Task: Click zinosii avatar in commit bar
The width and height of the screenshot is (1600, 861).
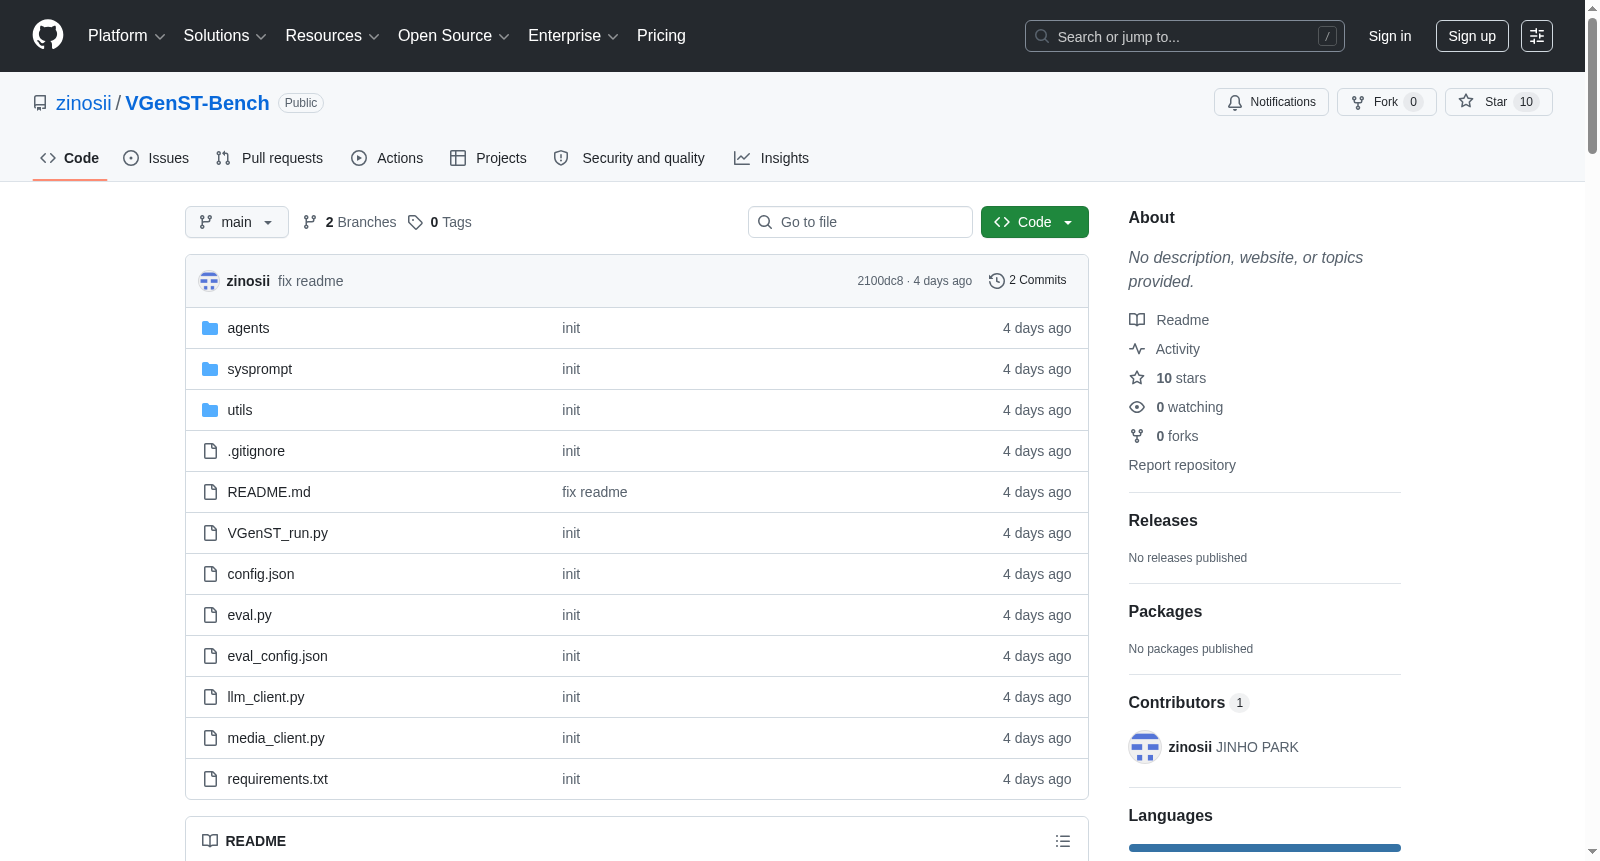Action: coord(209,281)
